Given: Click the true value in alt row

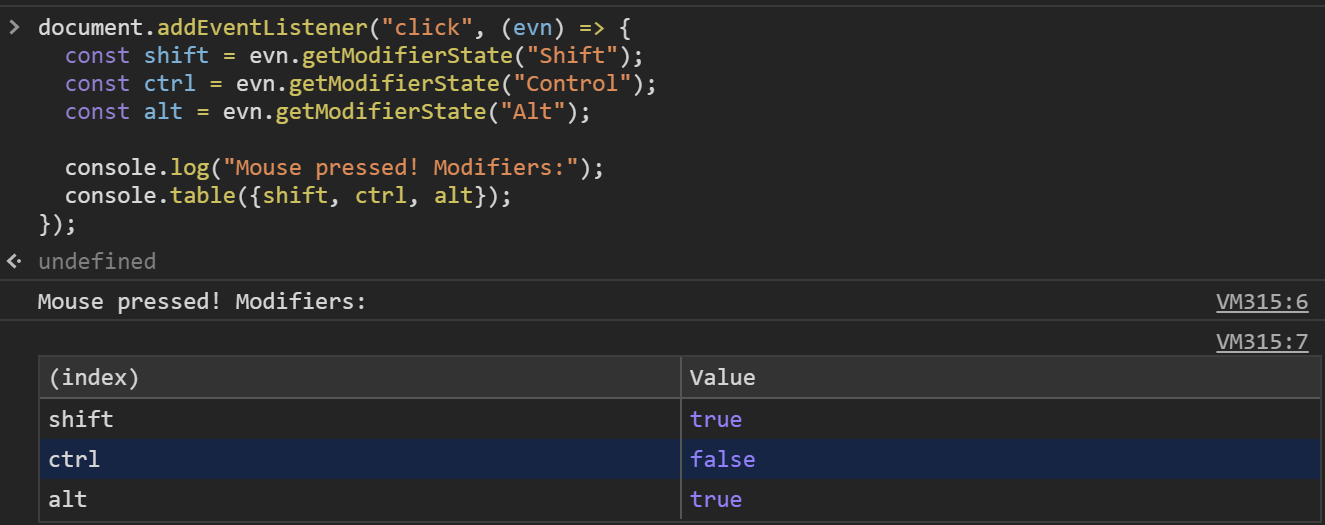Looking at the screenshot, I should pos(716,499).
